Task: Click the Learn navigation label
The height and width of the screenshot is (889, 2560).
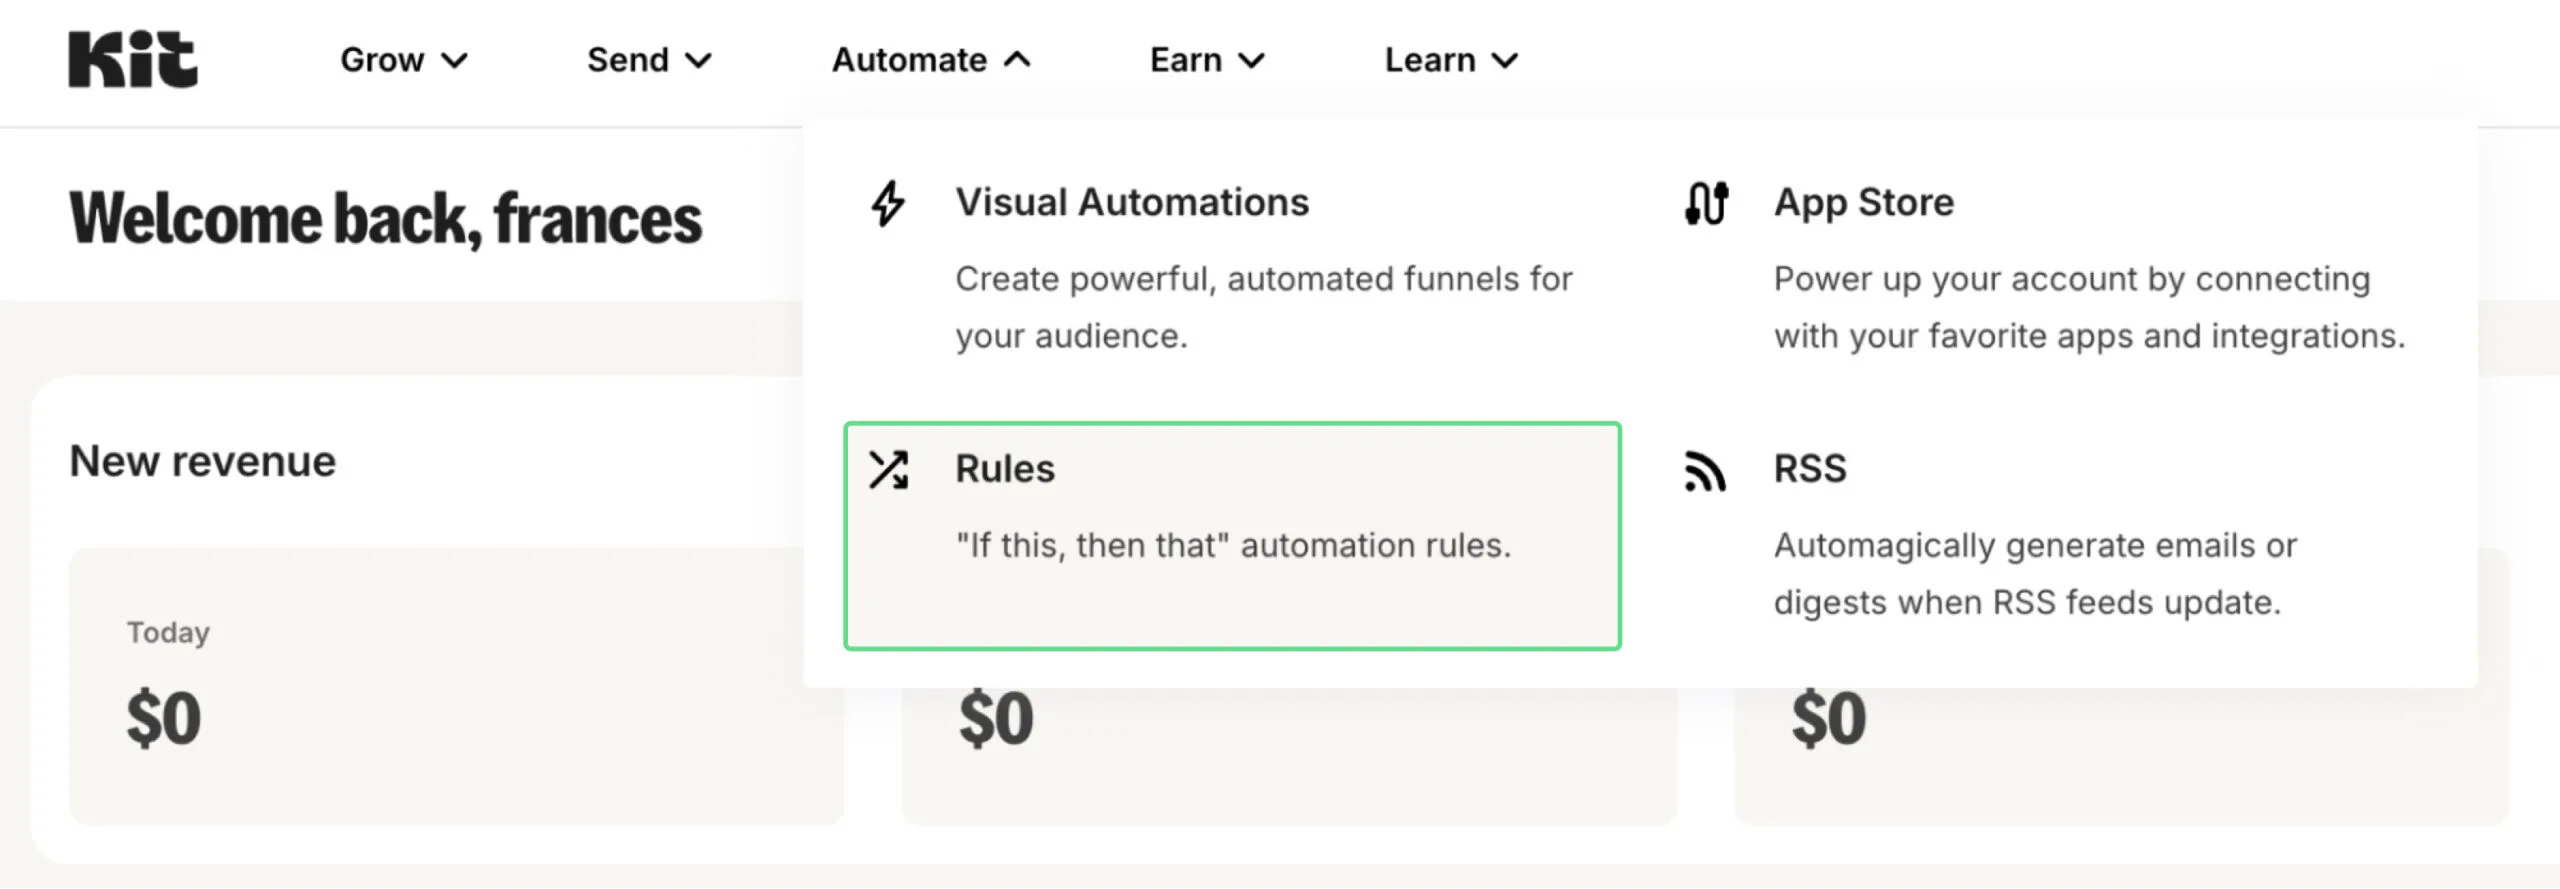Action: coord(1429,60)
